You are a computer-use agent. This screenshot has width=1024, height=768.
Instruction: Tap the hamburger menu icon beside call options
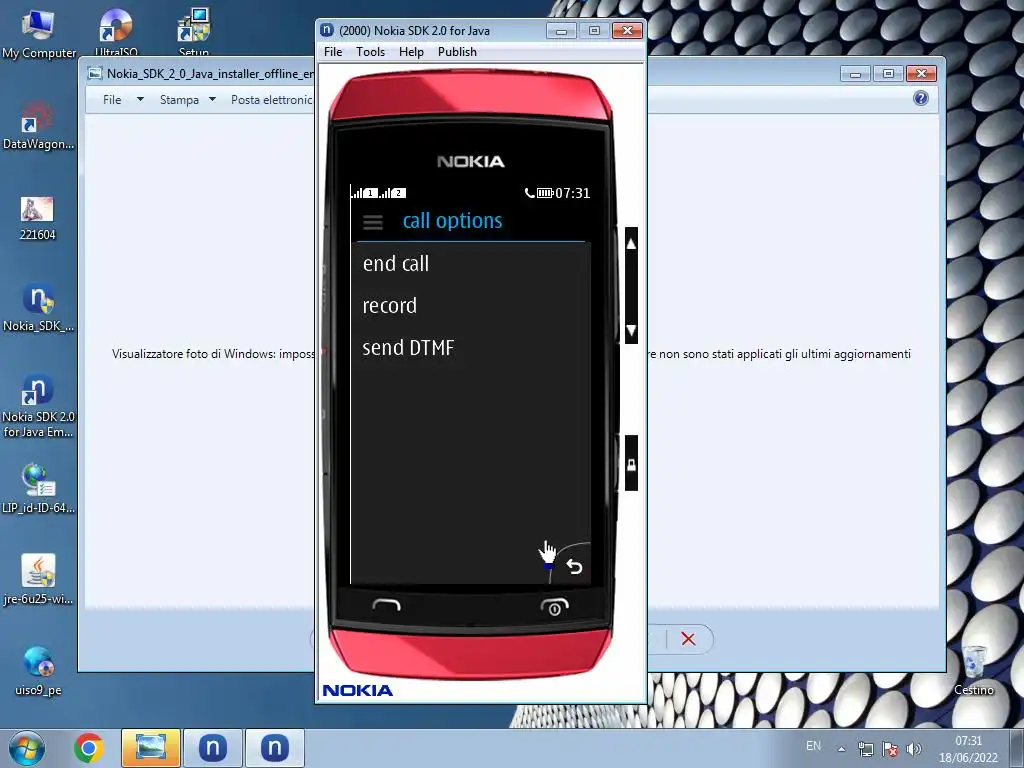(373, 222)
